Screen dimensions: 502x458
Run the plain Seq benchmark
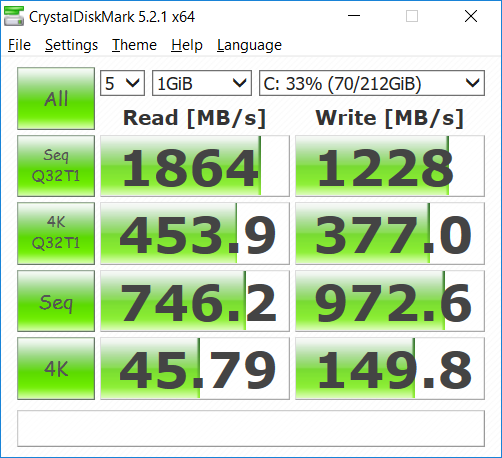[x=56, y=301]
